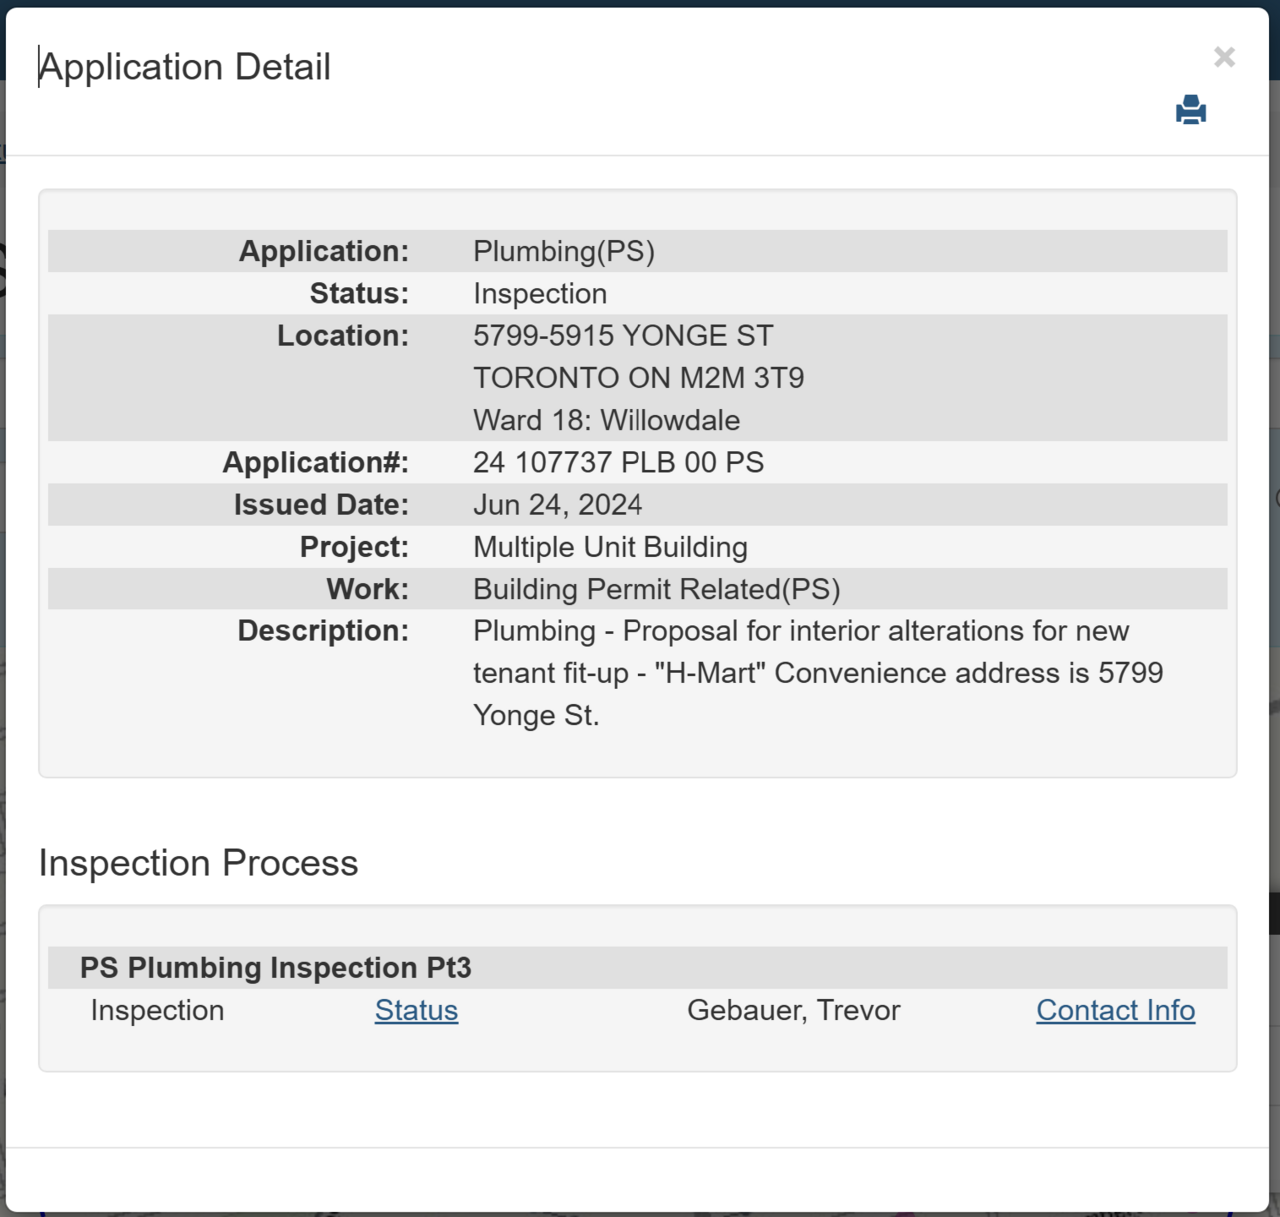1280x1217 pixels.
Task: Click application number 24 107737 PLB 00 PS
Action: 618,462
